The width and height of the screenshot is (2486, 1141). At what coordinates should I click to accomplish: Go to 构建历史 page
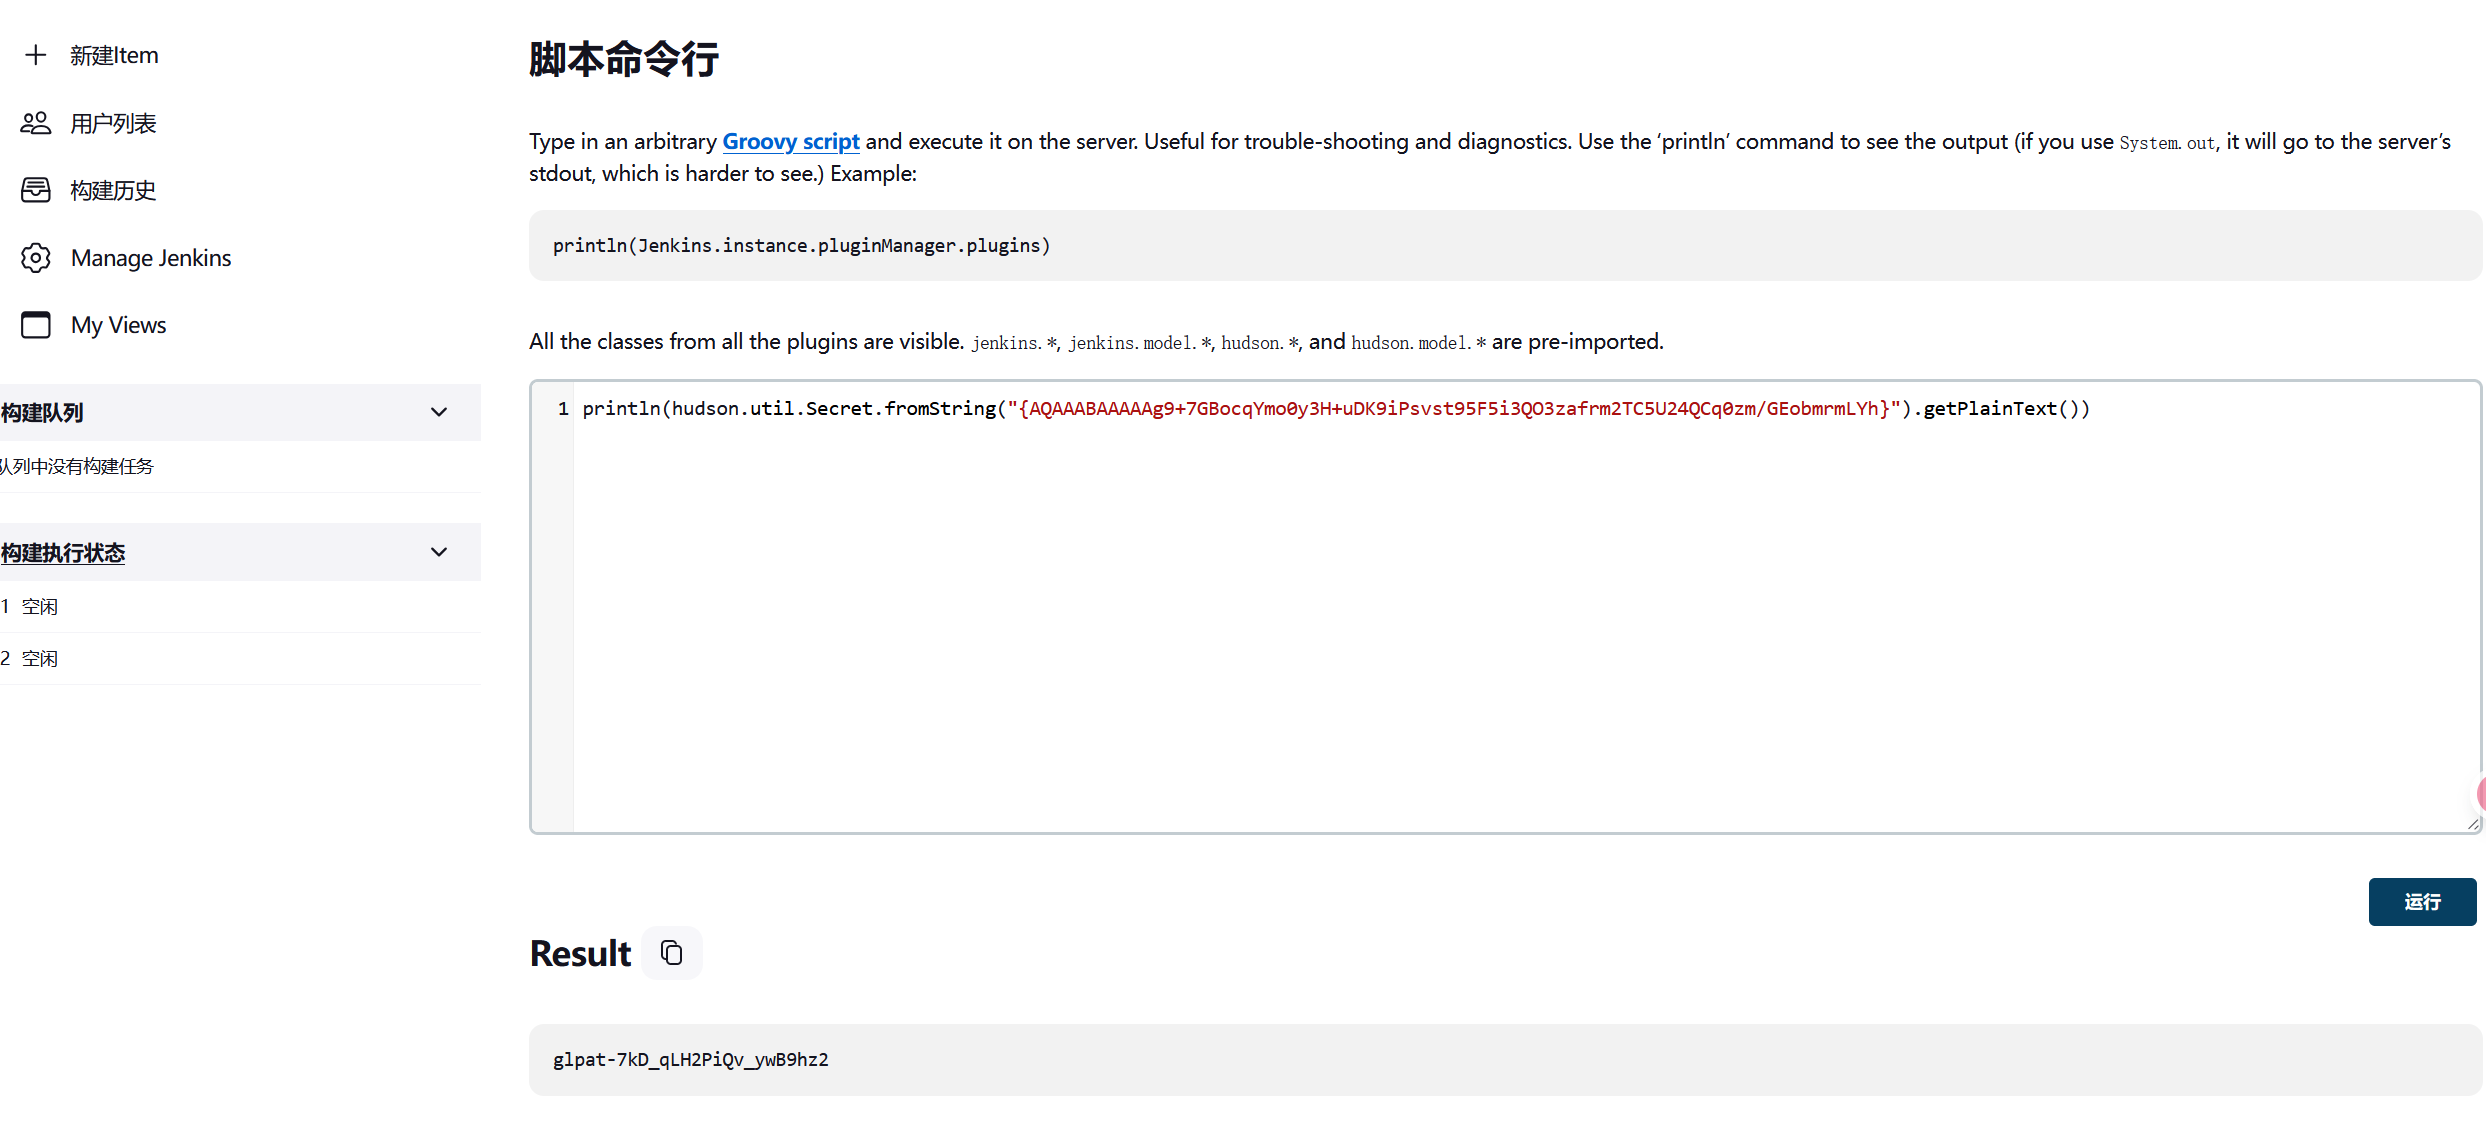(x=113, y=190)
